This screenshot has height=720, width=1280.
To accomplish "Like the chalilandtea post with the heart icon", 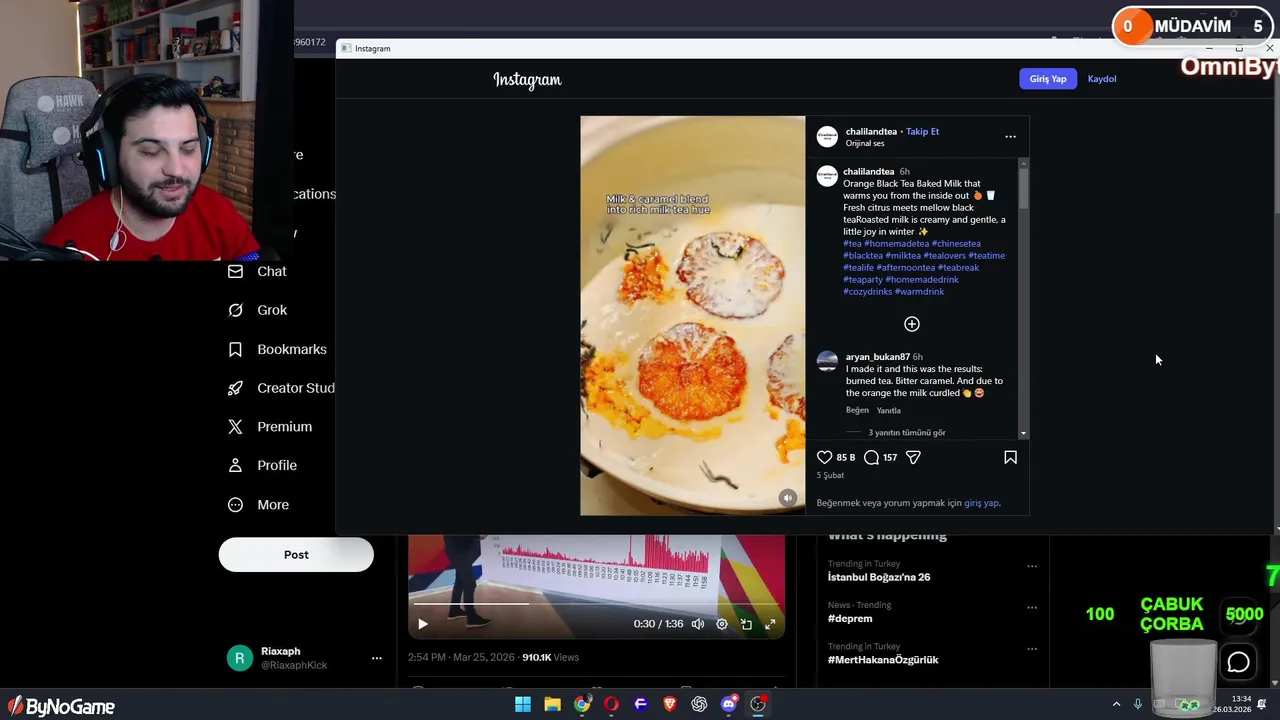I will pos(824,457).
